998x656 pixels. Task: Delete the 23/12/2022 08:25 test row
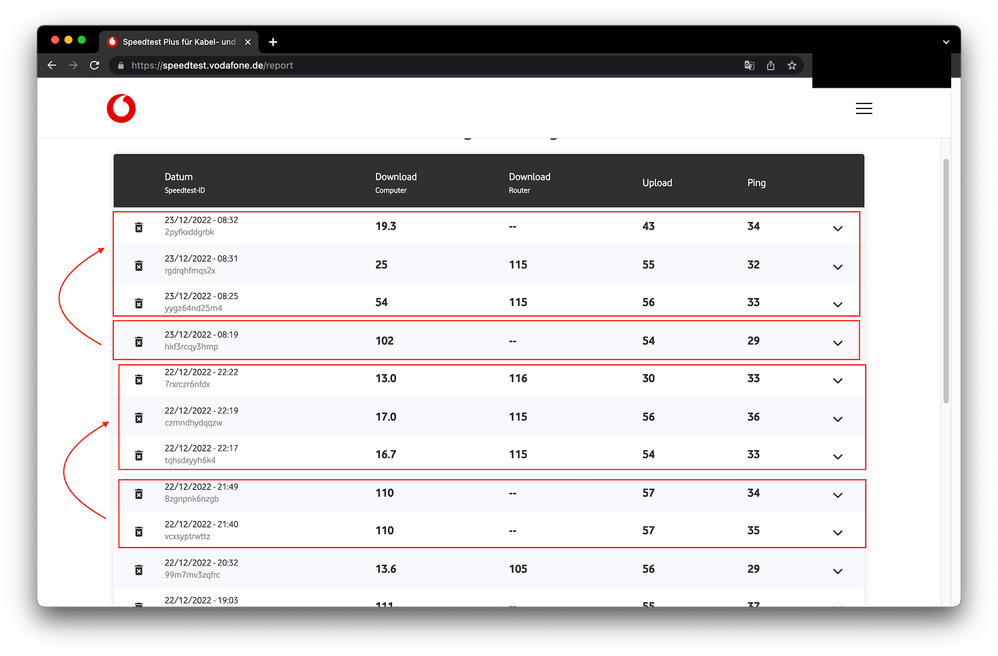point(139,303)
